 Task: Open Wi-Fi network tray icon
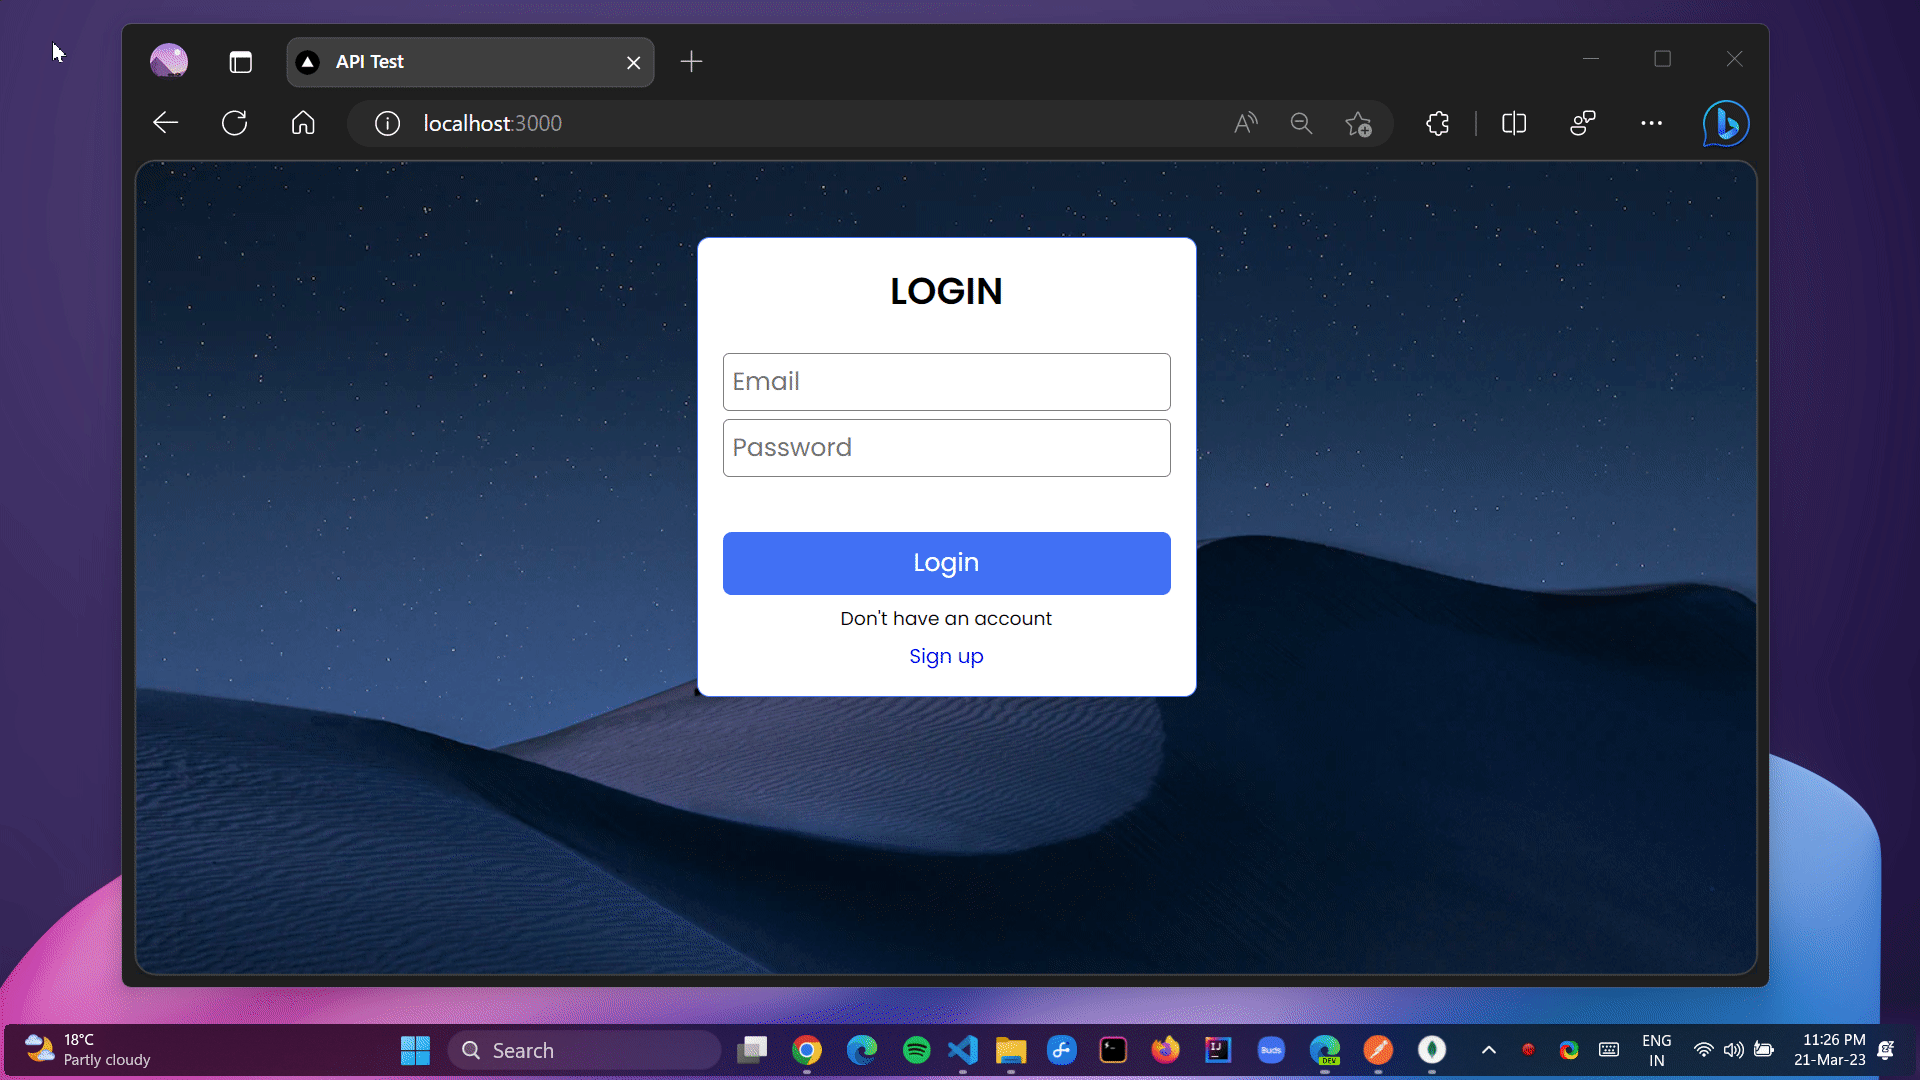click(1703, 1050)
